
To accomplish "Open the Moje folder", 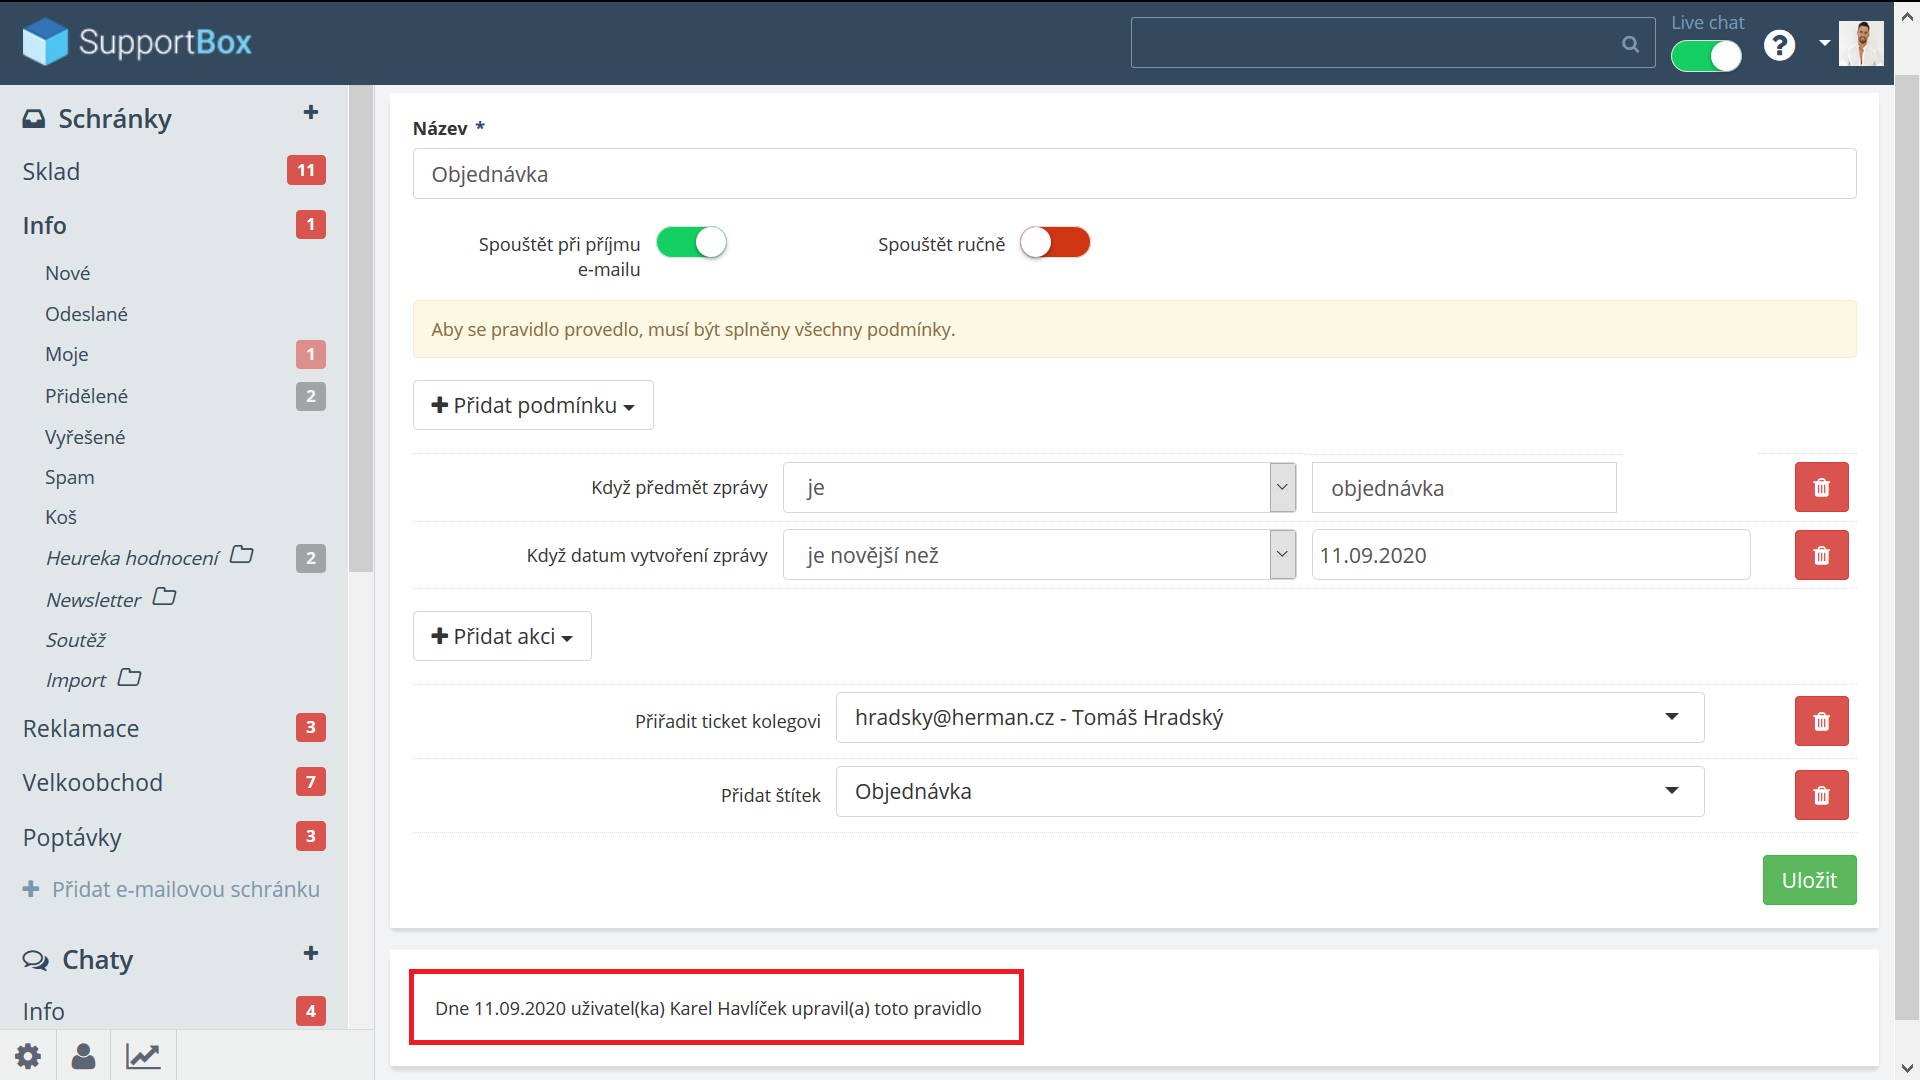I will pos(66,354).
